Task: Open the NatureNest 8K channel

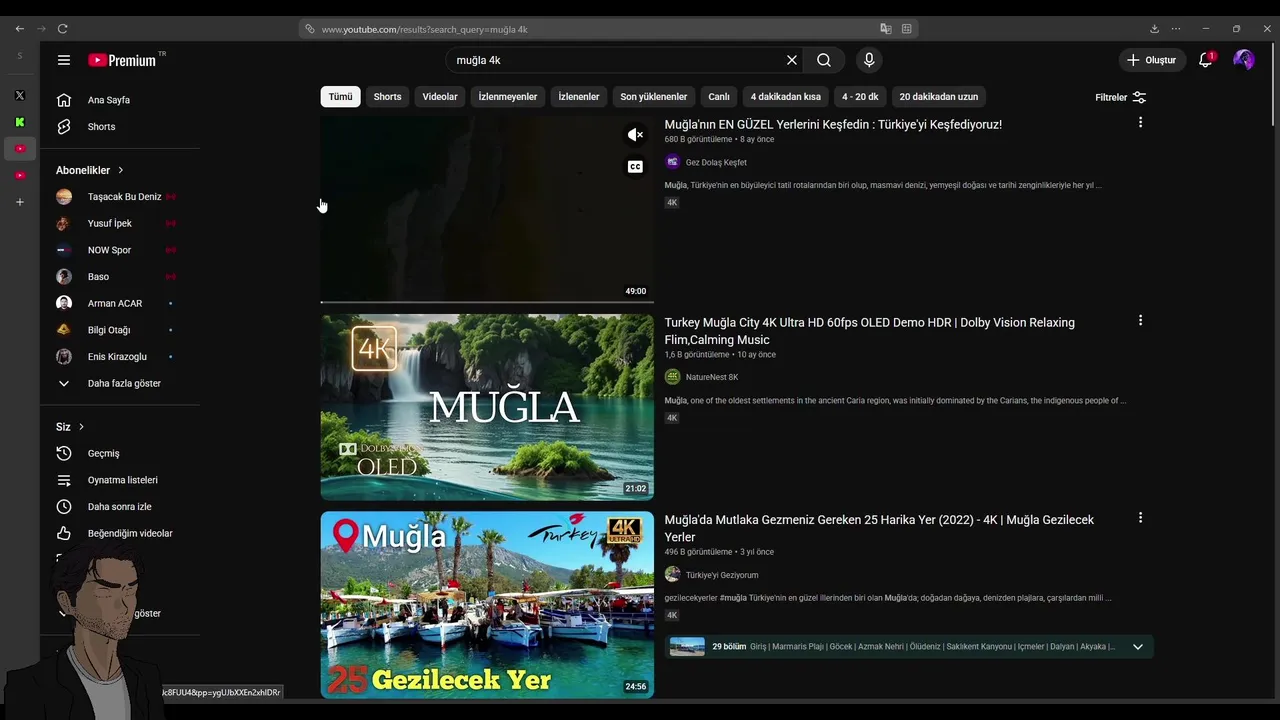Action: click(x=712, y=377)
